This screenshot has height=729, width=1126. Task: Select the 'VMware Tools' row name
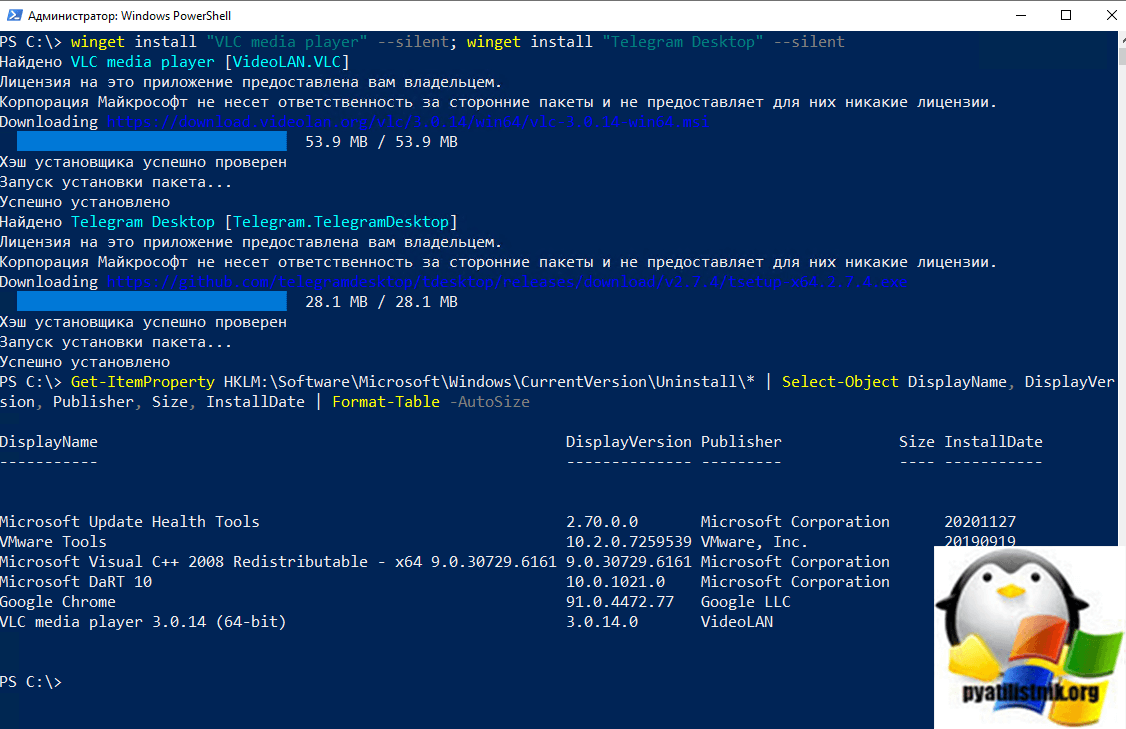[53, 542]
